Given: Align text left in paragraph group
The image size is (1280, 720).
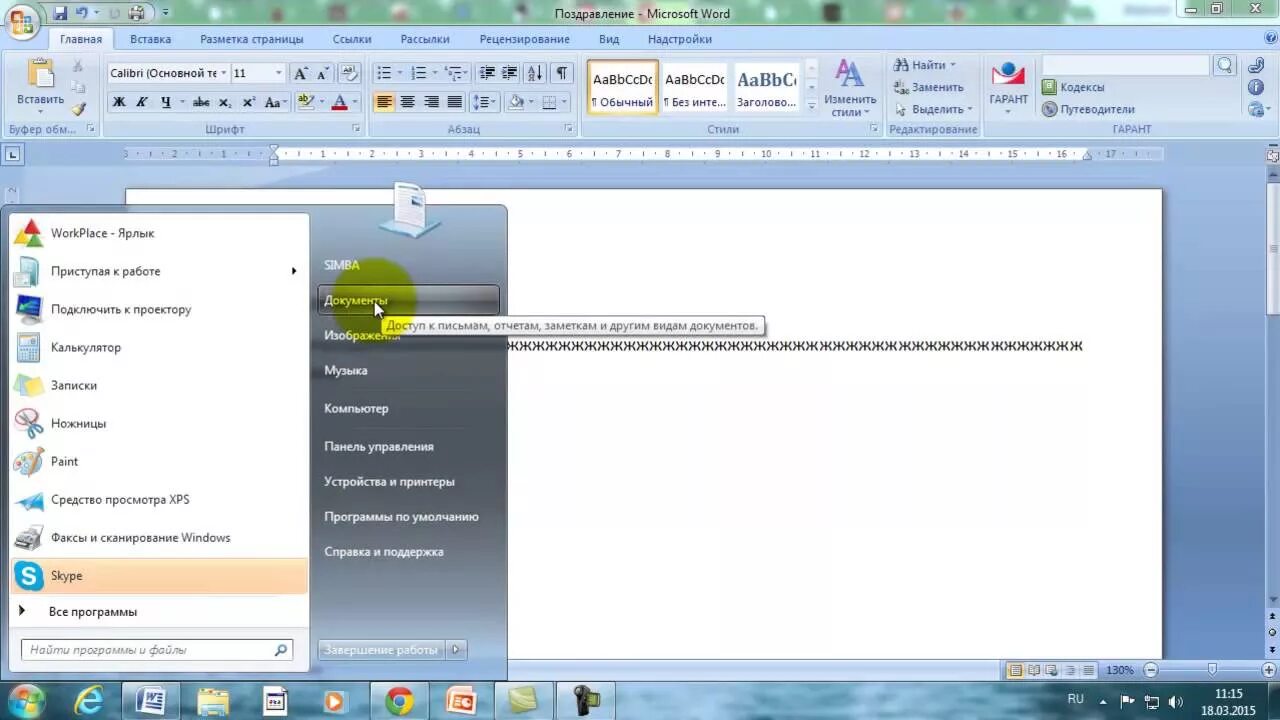Looking at the screenshot, I should tap(384, 102).
